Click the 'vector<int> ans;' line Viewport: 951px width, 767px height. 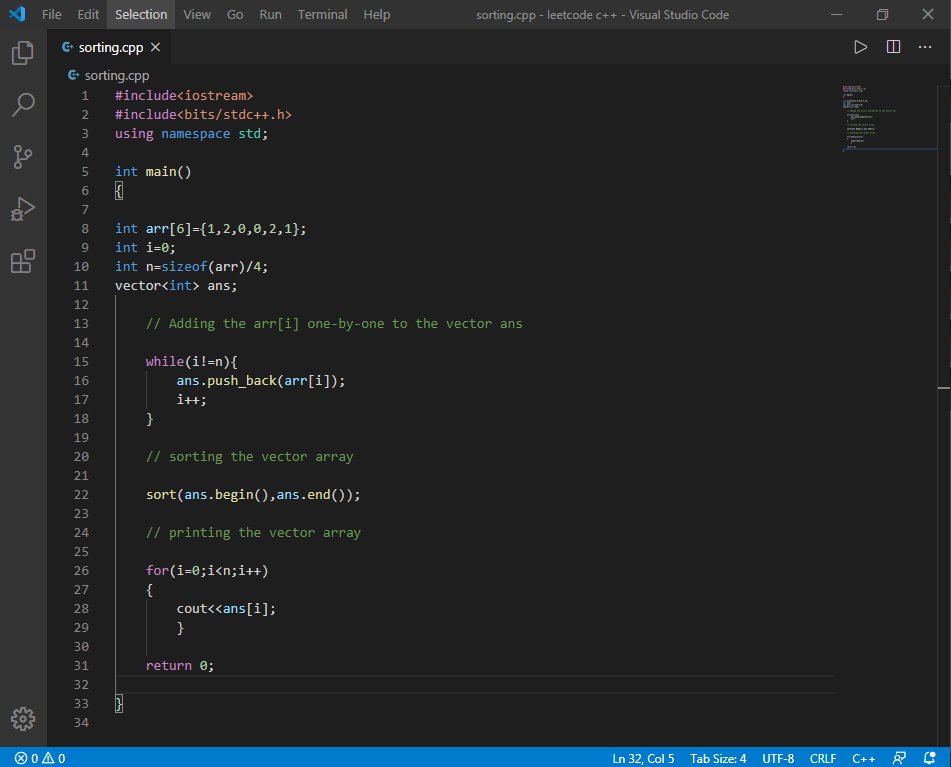[176, 286]
